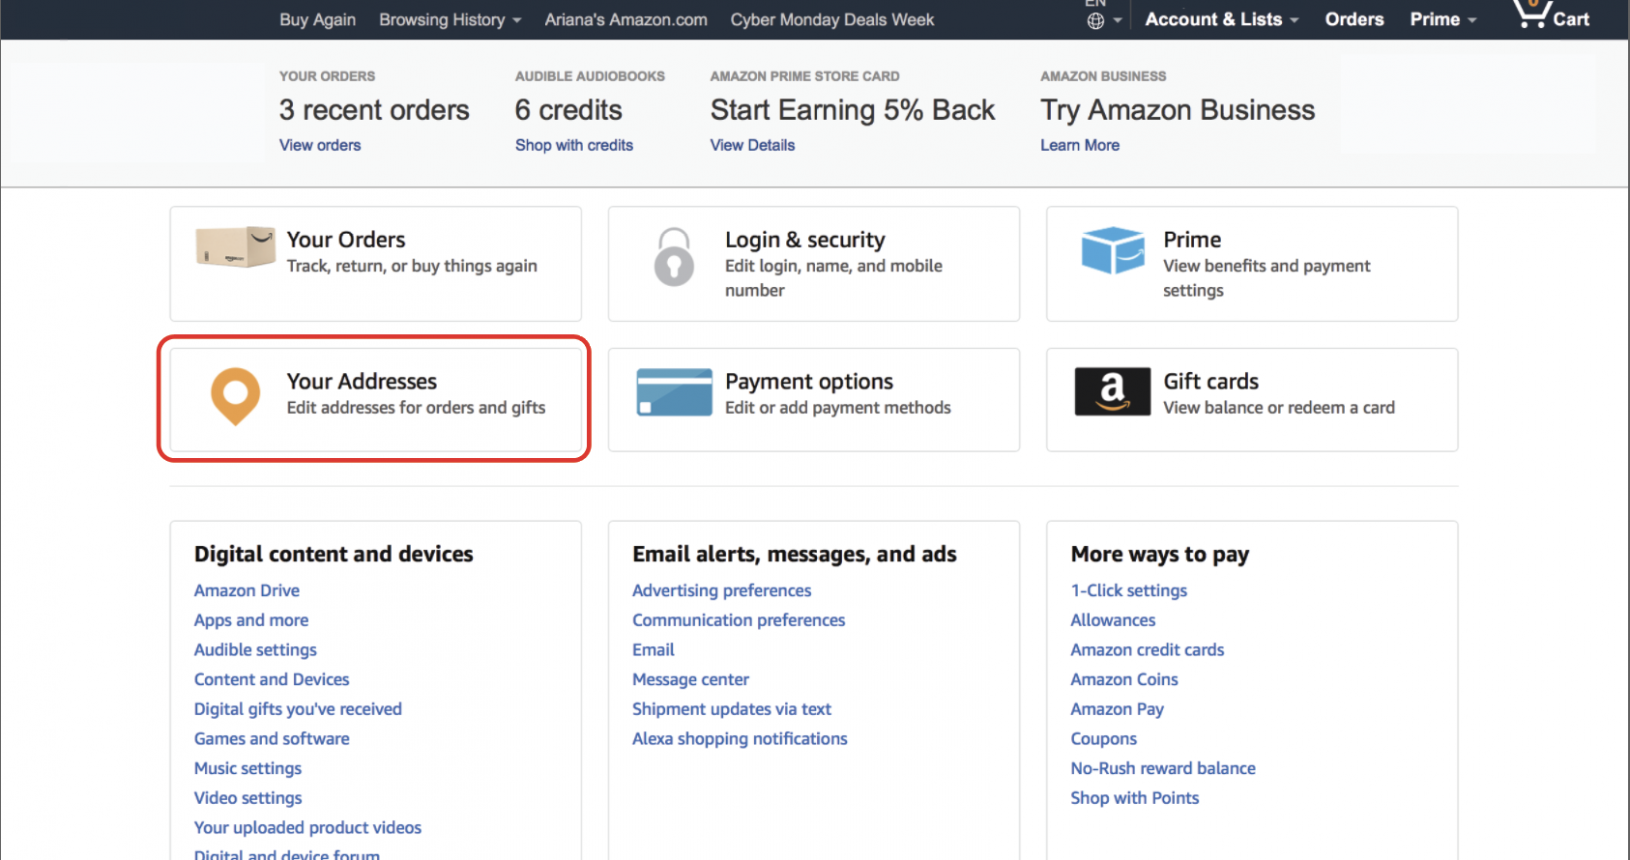Image resolution: width=1630 pixels, height=860 pixels.
Task: Expand the Account & Lists dropdown
Action: (1221, 19)
